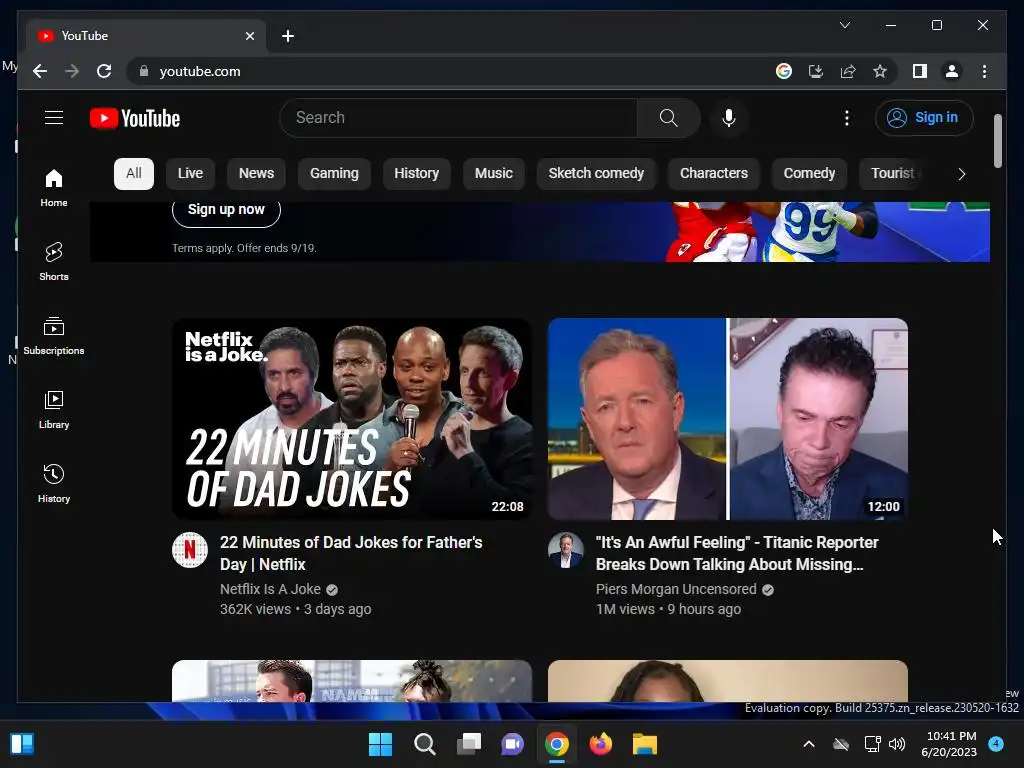Show hidden system tray icons
The width and height of the screenshot is (1024, 768).
tap(808, 744)
